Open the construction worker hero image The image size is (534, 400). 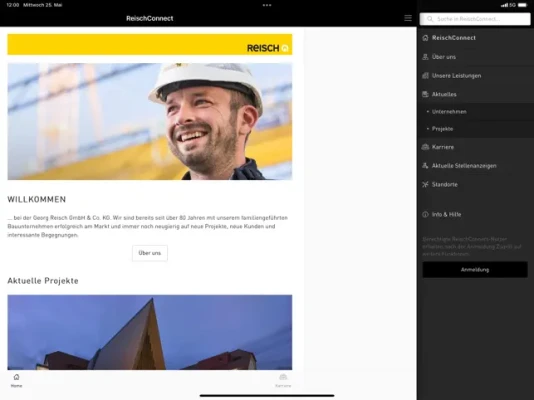[x=150, y=122]
